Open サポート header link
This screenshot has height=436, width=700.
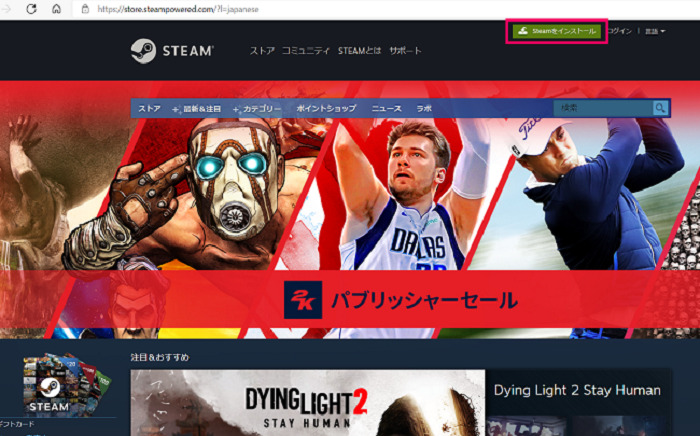pyautogui.click(x=405, y=51)
